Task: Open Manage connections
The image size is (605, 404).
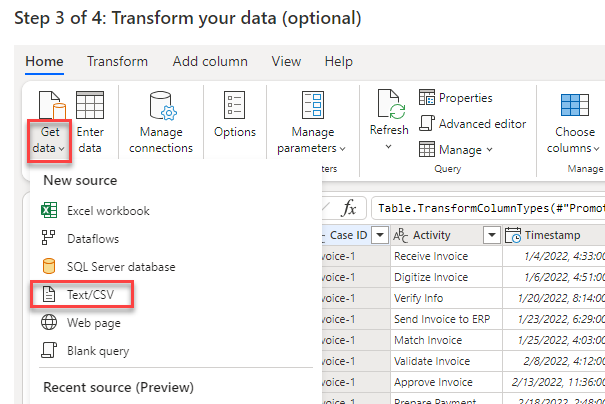Action: [x=161, y=123]
